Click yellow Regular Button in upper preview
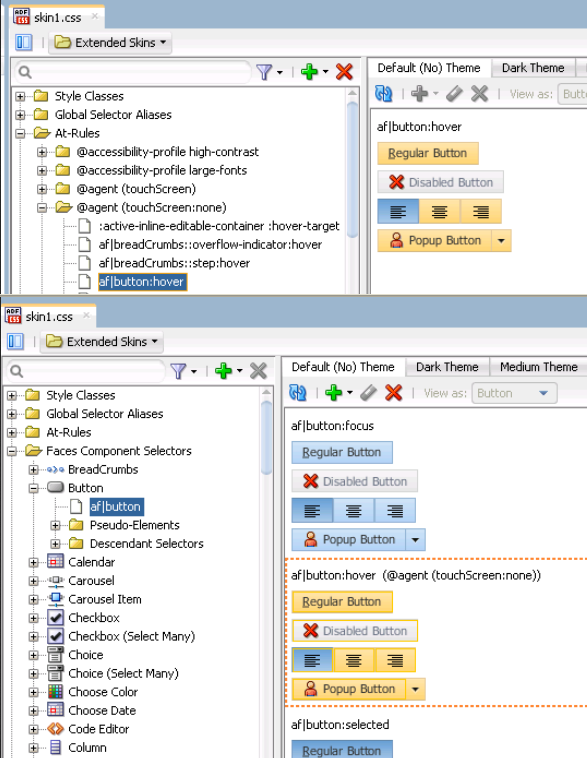This screenshot has width=587, height=758. (x=428, y=153)
